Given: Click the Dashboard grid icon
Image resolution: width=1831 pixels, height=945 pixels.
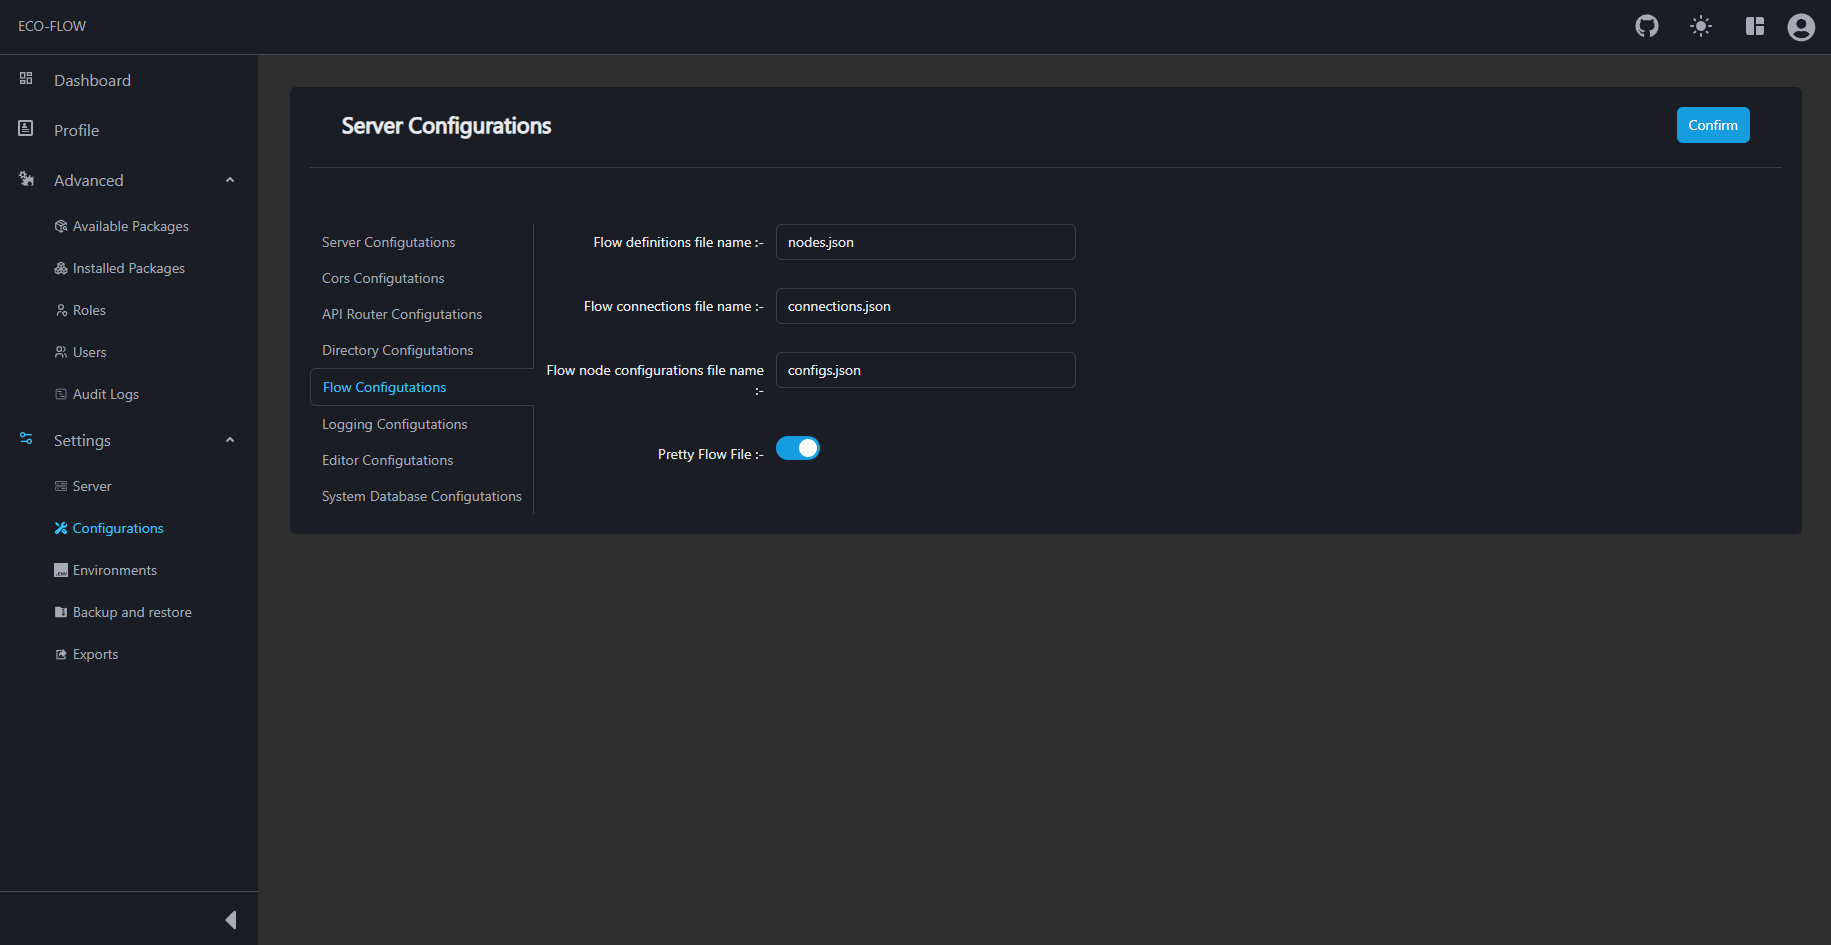Looking at the screenshot, I should point(26,78).
